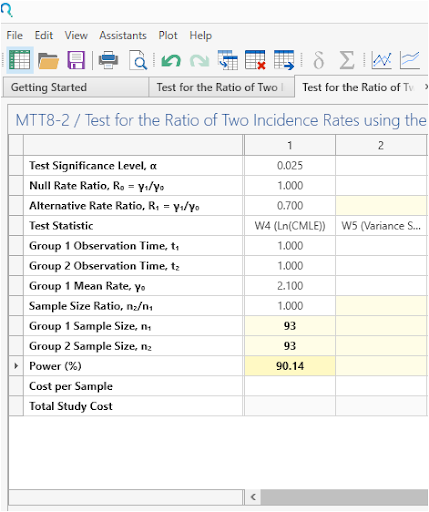The width and height of the screenshot is (429, 512).
Task: Click the Power (%) row arrow marker
Action: click(16, 366)
